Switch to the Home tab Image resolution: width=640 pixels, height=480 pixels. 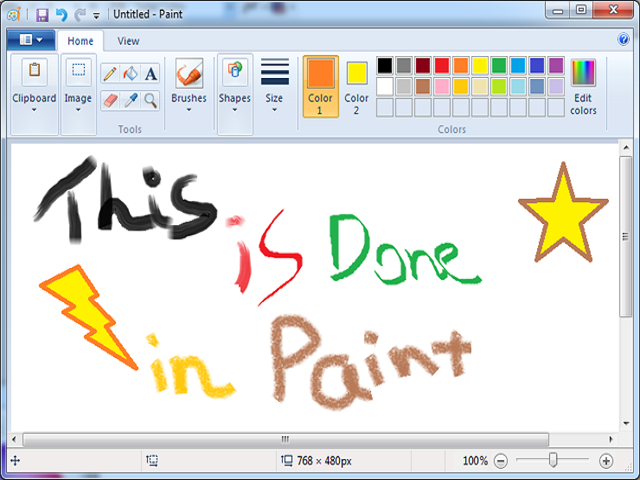(x=80, y=41)
